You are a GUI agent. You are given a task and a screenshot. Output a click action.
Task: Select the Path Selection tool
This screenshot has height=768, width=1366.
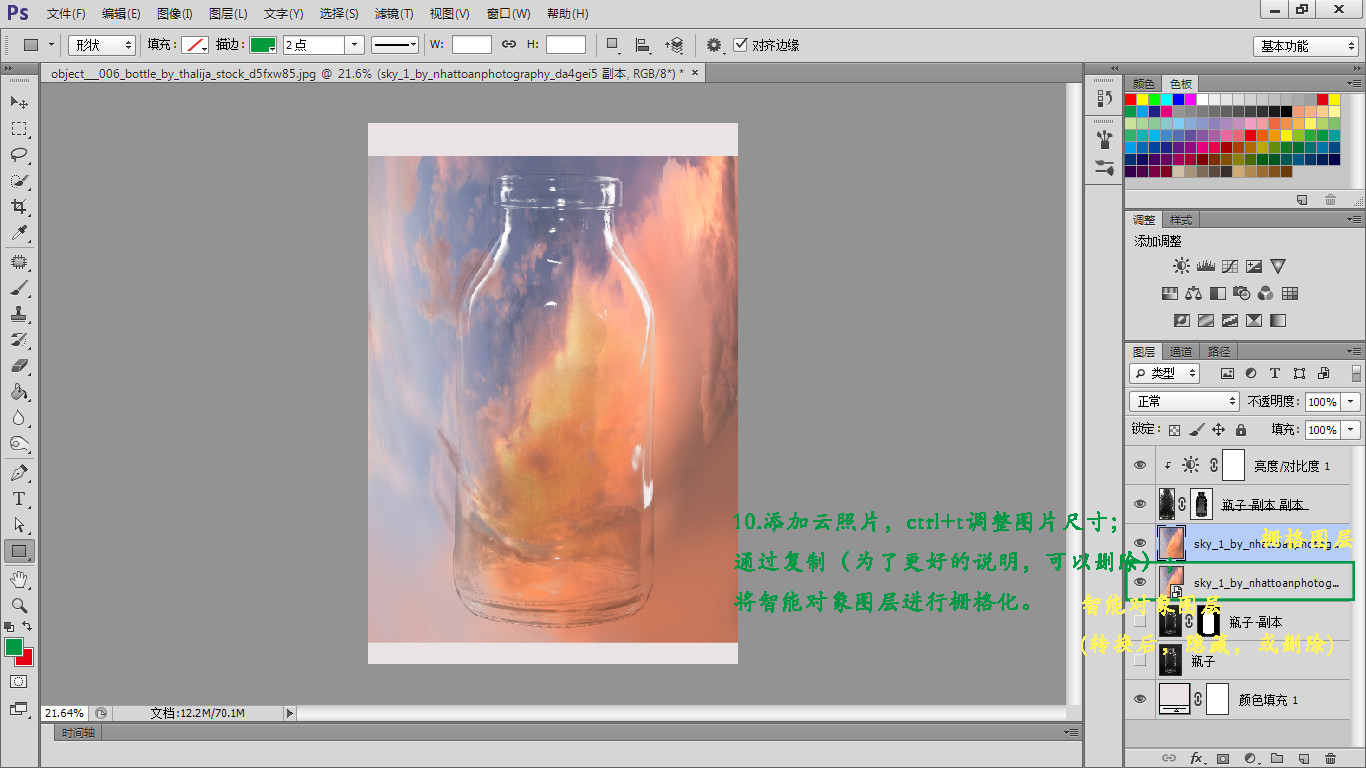(x=19, y=525)
